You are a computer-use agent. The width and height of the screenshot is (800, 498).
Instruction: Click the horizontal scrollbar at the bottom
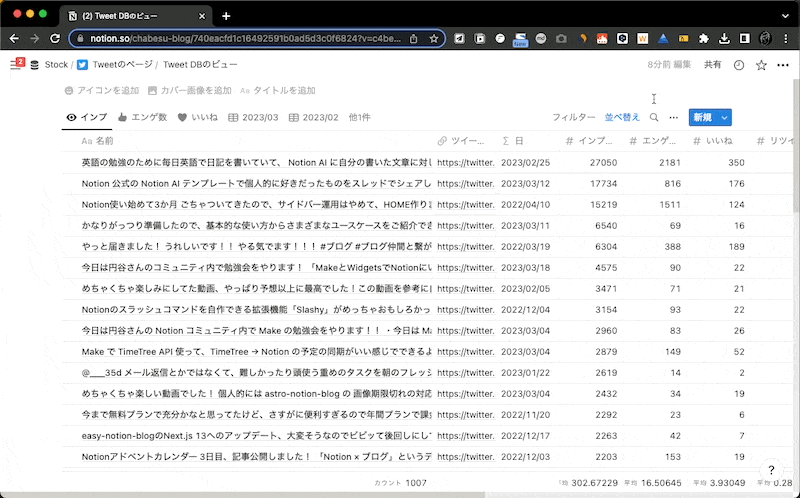(242, 494)
